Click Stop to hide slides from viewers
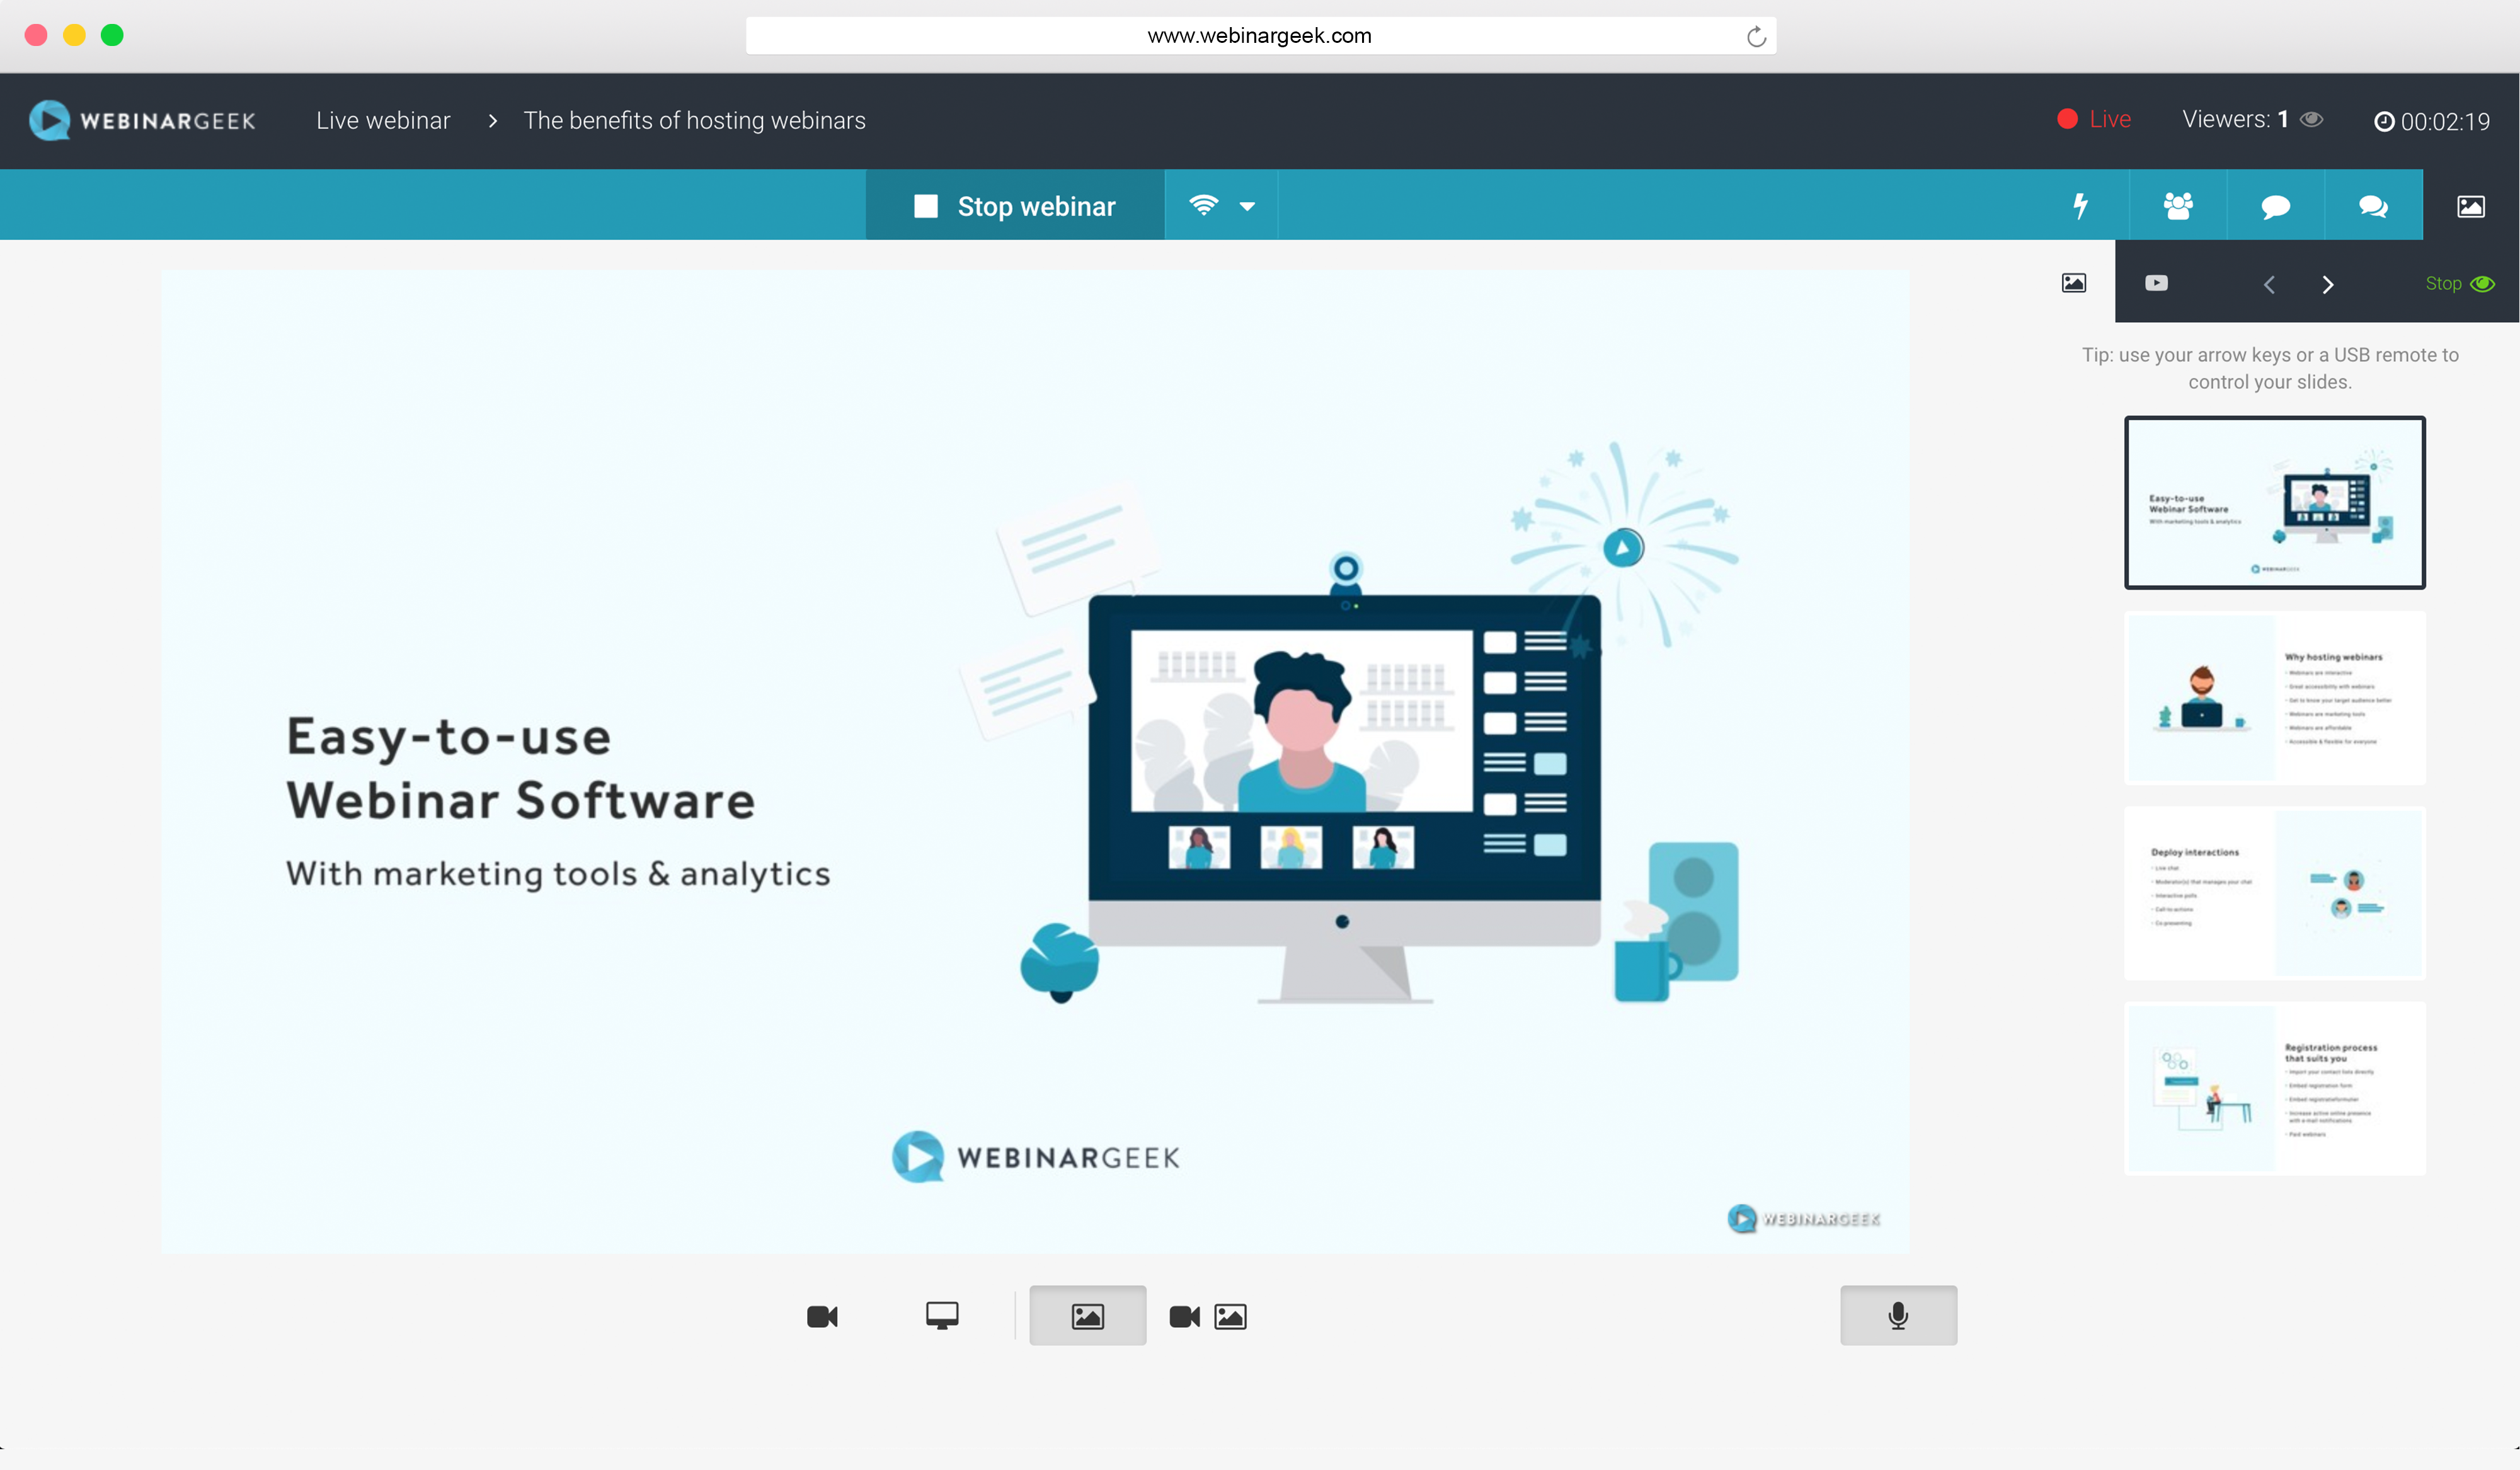The height and width of the screenshot is (1470, 2520). click(2460, 284)
